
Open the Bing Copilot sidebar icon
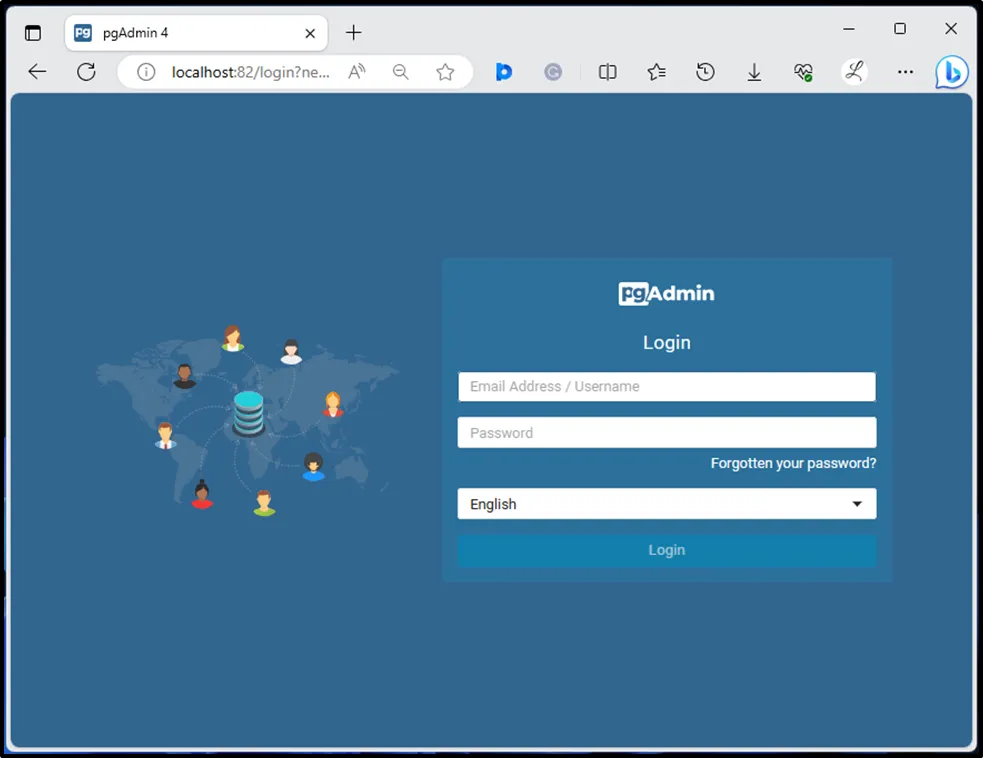(951, 72)
